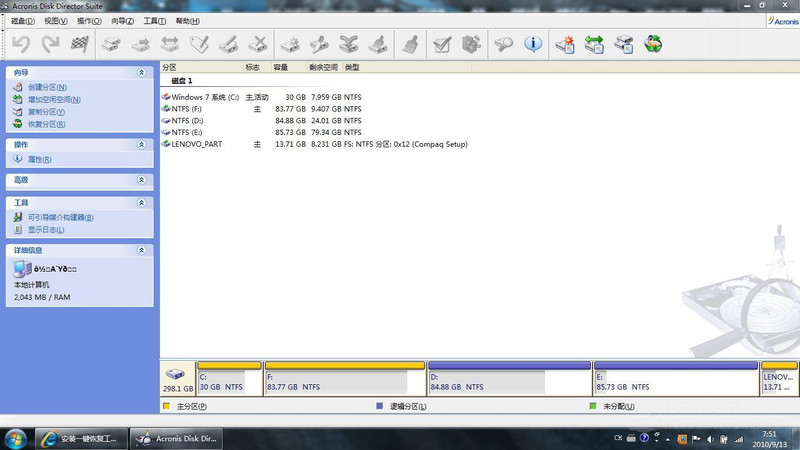Click the Format partition pencil-disk icon
800x450 pixels.
(229, 44)
